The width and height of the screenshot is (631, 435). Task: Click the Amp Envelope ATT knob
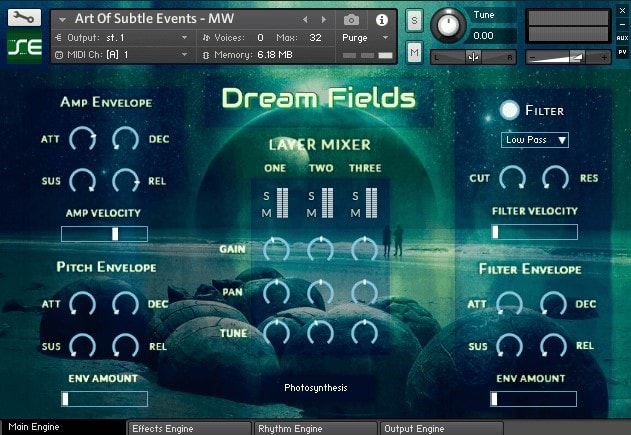82,139
